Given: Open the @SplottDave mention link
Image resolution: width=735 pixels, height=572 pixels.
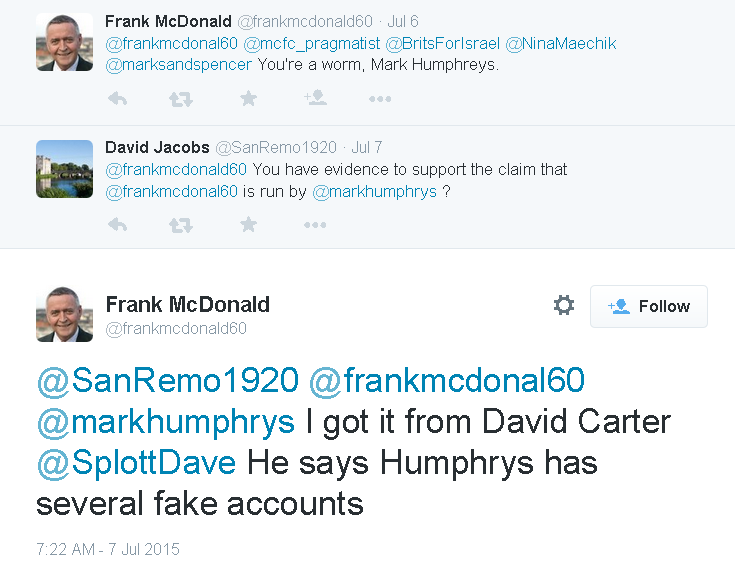Looking at the screenshot, I should point(136,463).
